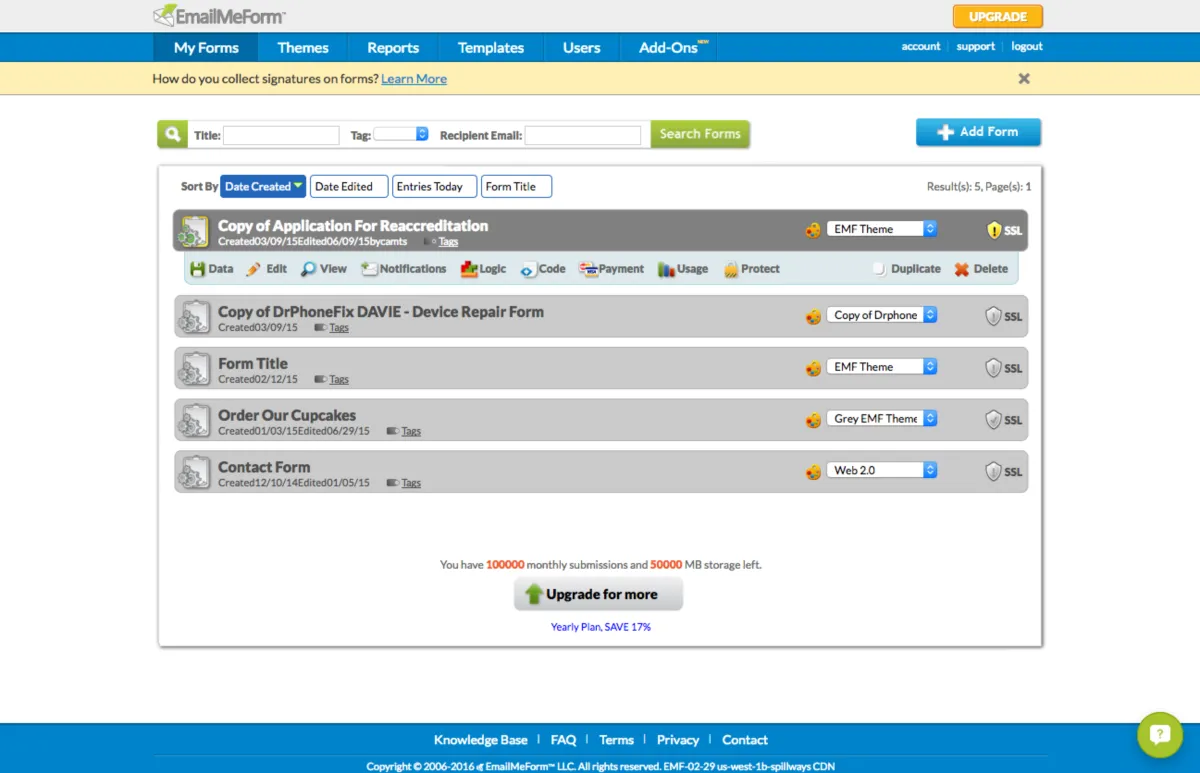Viewport: 1200px width, 773px height.
Task: Open the account link
Action: tap(921, 46)
